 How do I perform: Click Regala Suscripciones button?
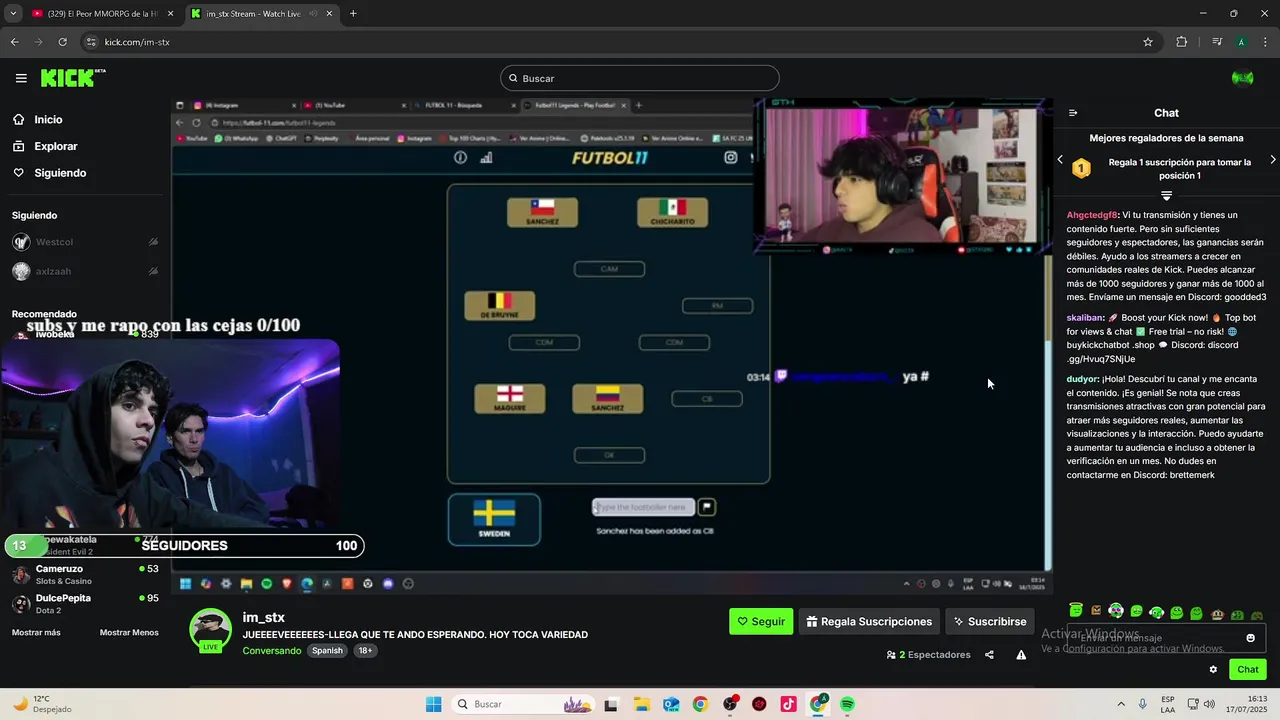[869, 621]
